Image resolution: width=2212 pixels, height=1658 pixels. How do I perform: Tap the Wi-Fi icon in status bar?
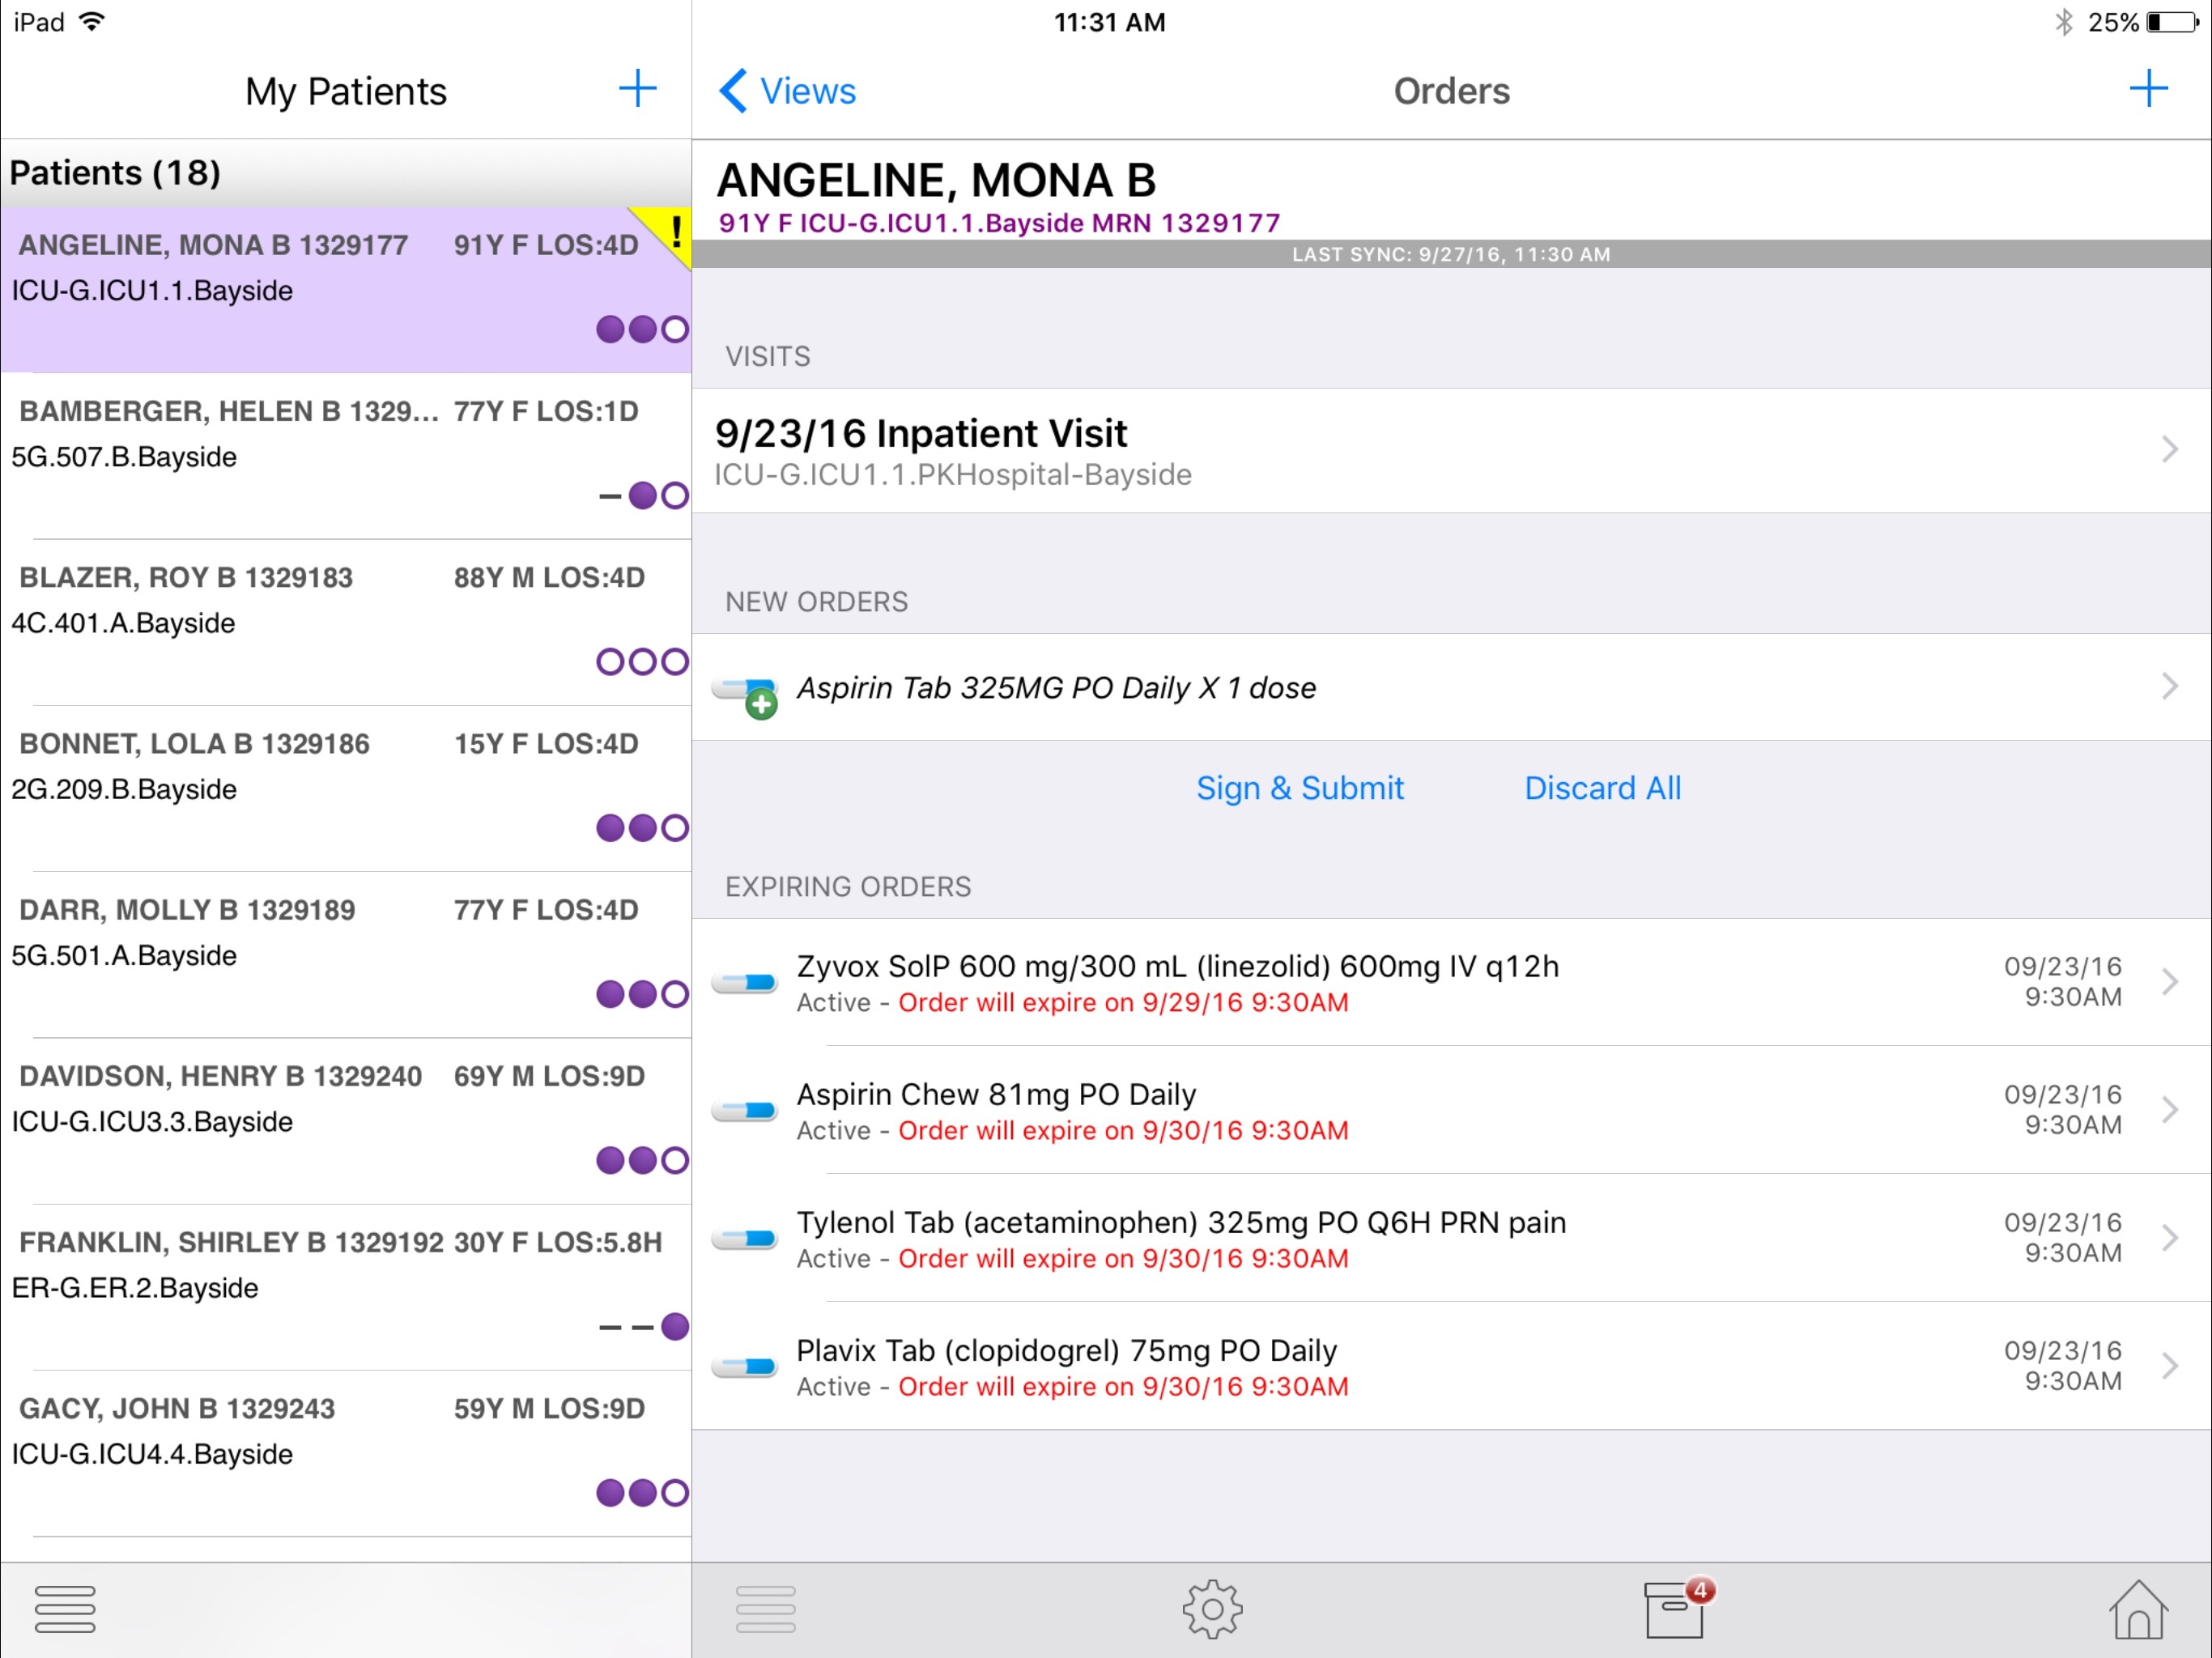click(x=92, y=22)
